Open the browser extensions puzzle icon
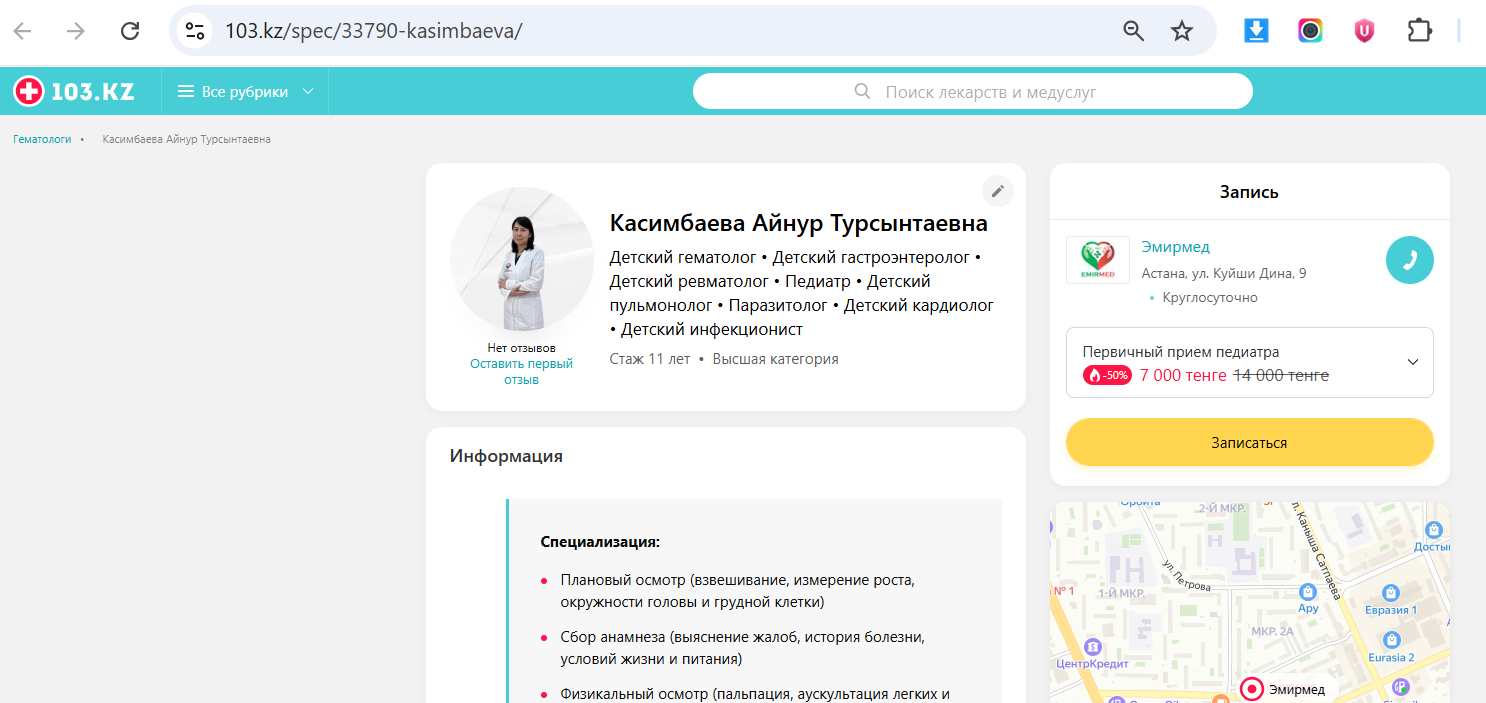 coord(1419,31)
